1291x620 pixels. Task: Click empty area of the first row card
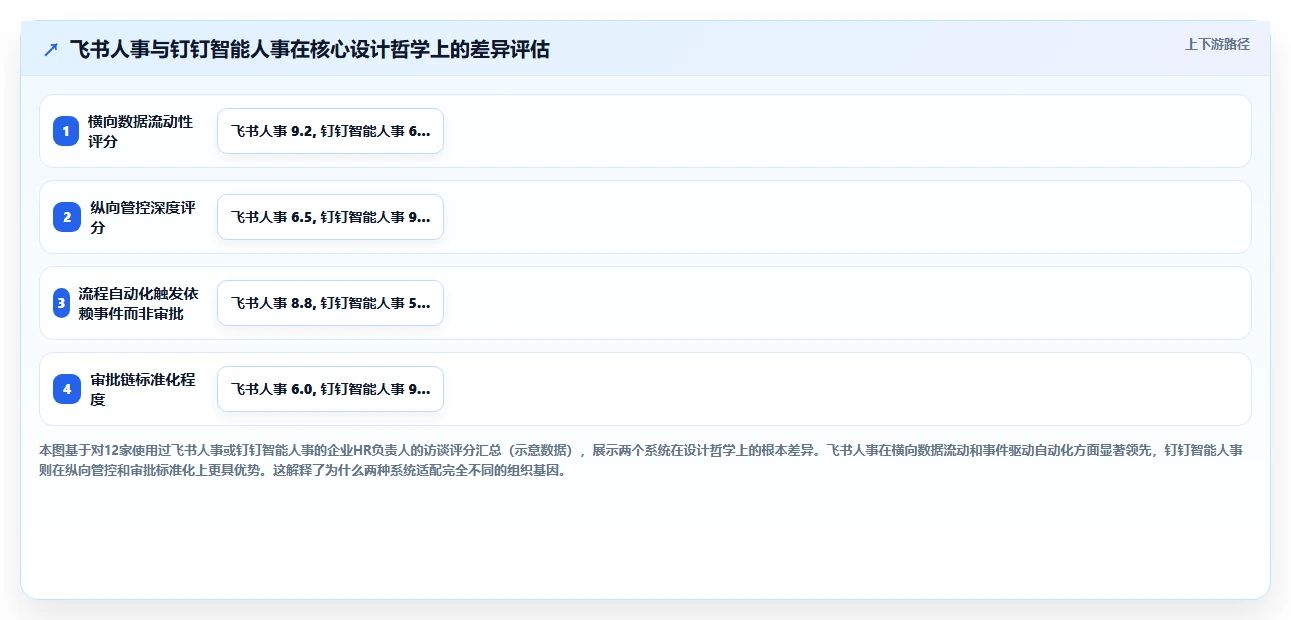coord(845,131)
